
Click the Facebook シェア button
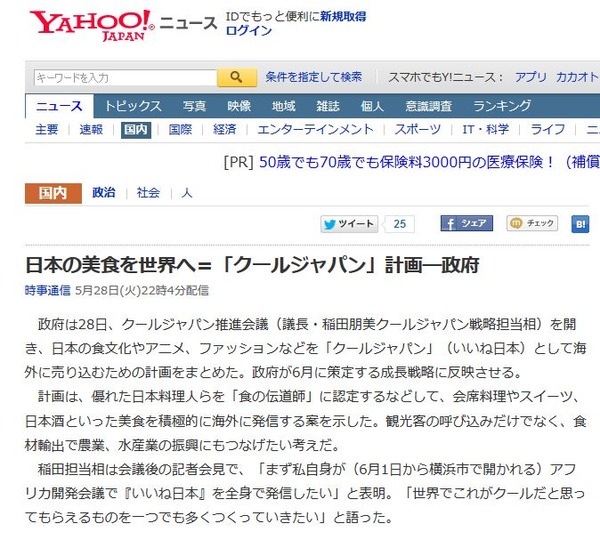pyautogui.click(x=466, y=223)
